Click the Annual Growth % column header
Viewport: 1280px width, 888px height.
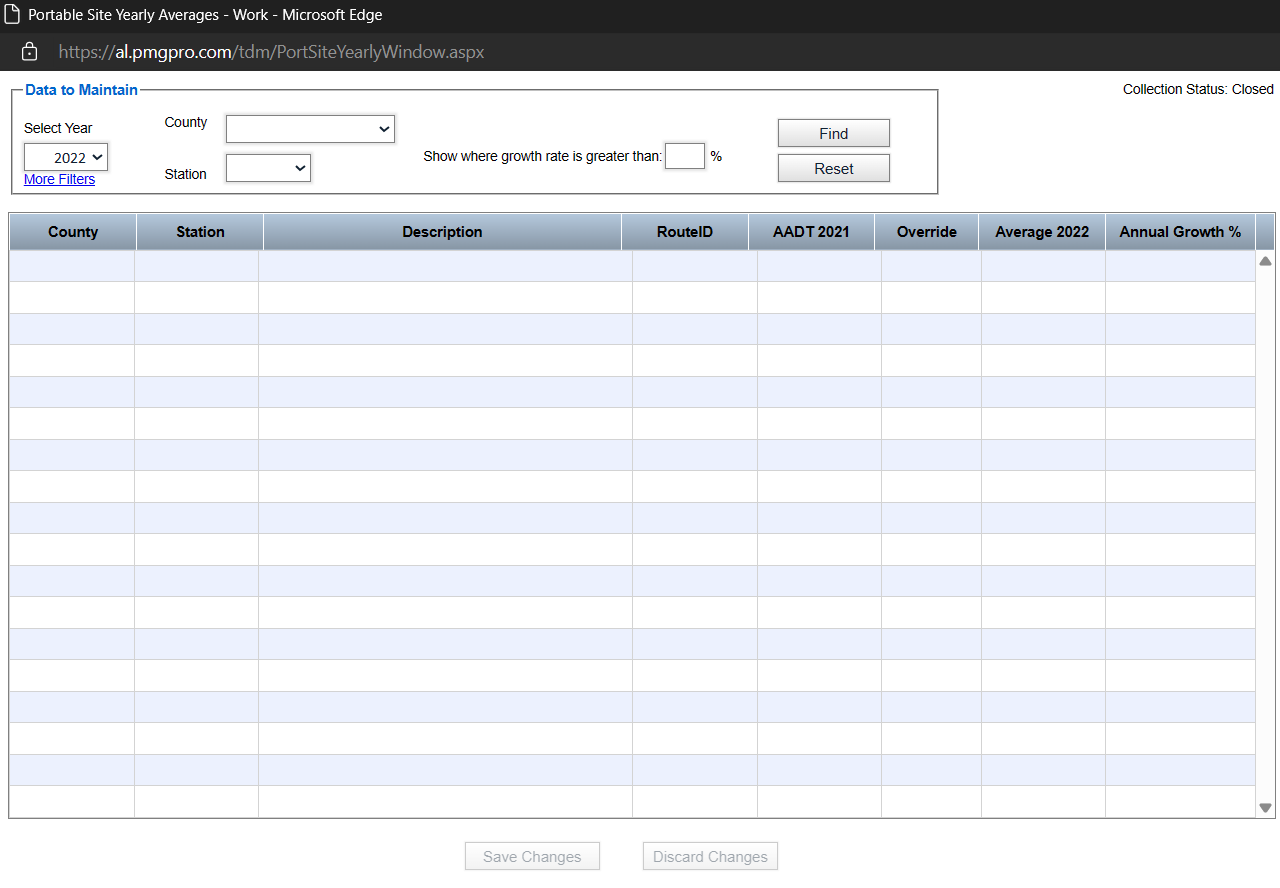coord(1180,232)
